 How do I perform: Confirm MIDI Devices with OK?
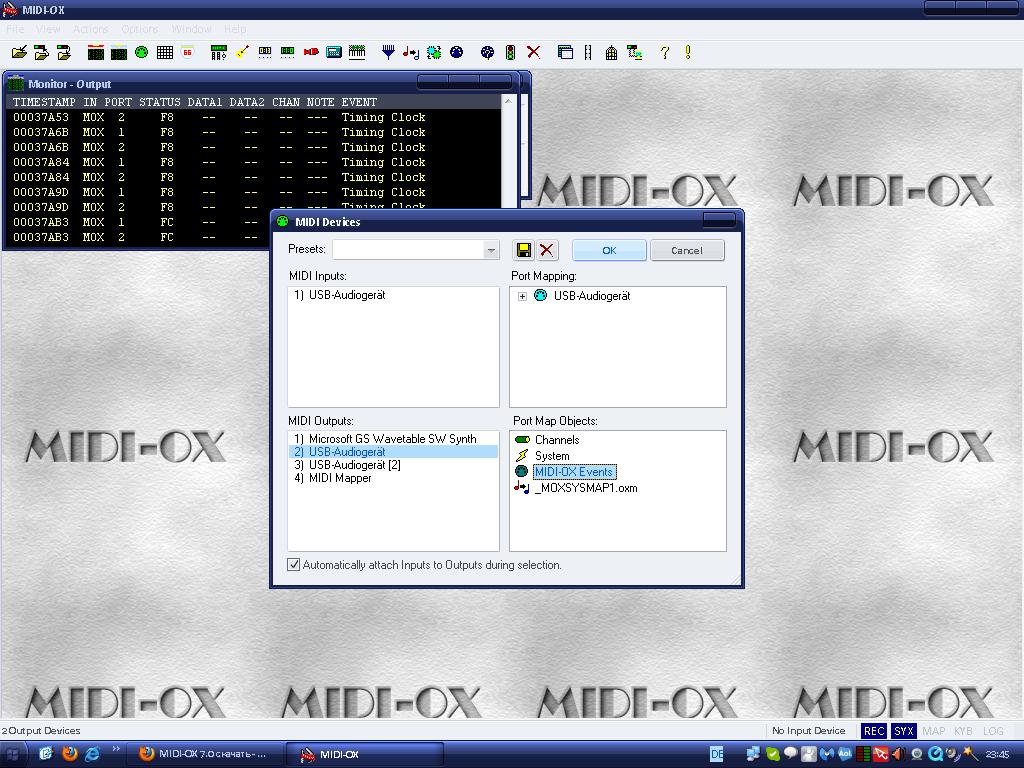pyautogui.click(x=609, y=250)
